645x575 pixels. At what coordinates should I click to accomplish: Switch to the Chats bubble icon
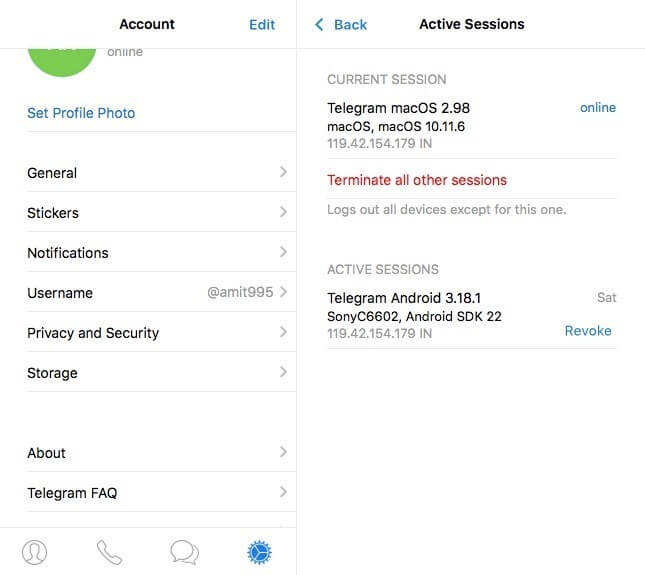tap(184, 552)
